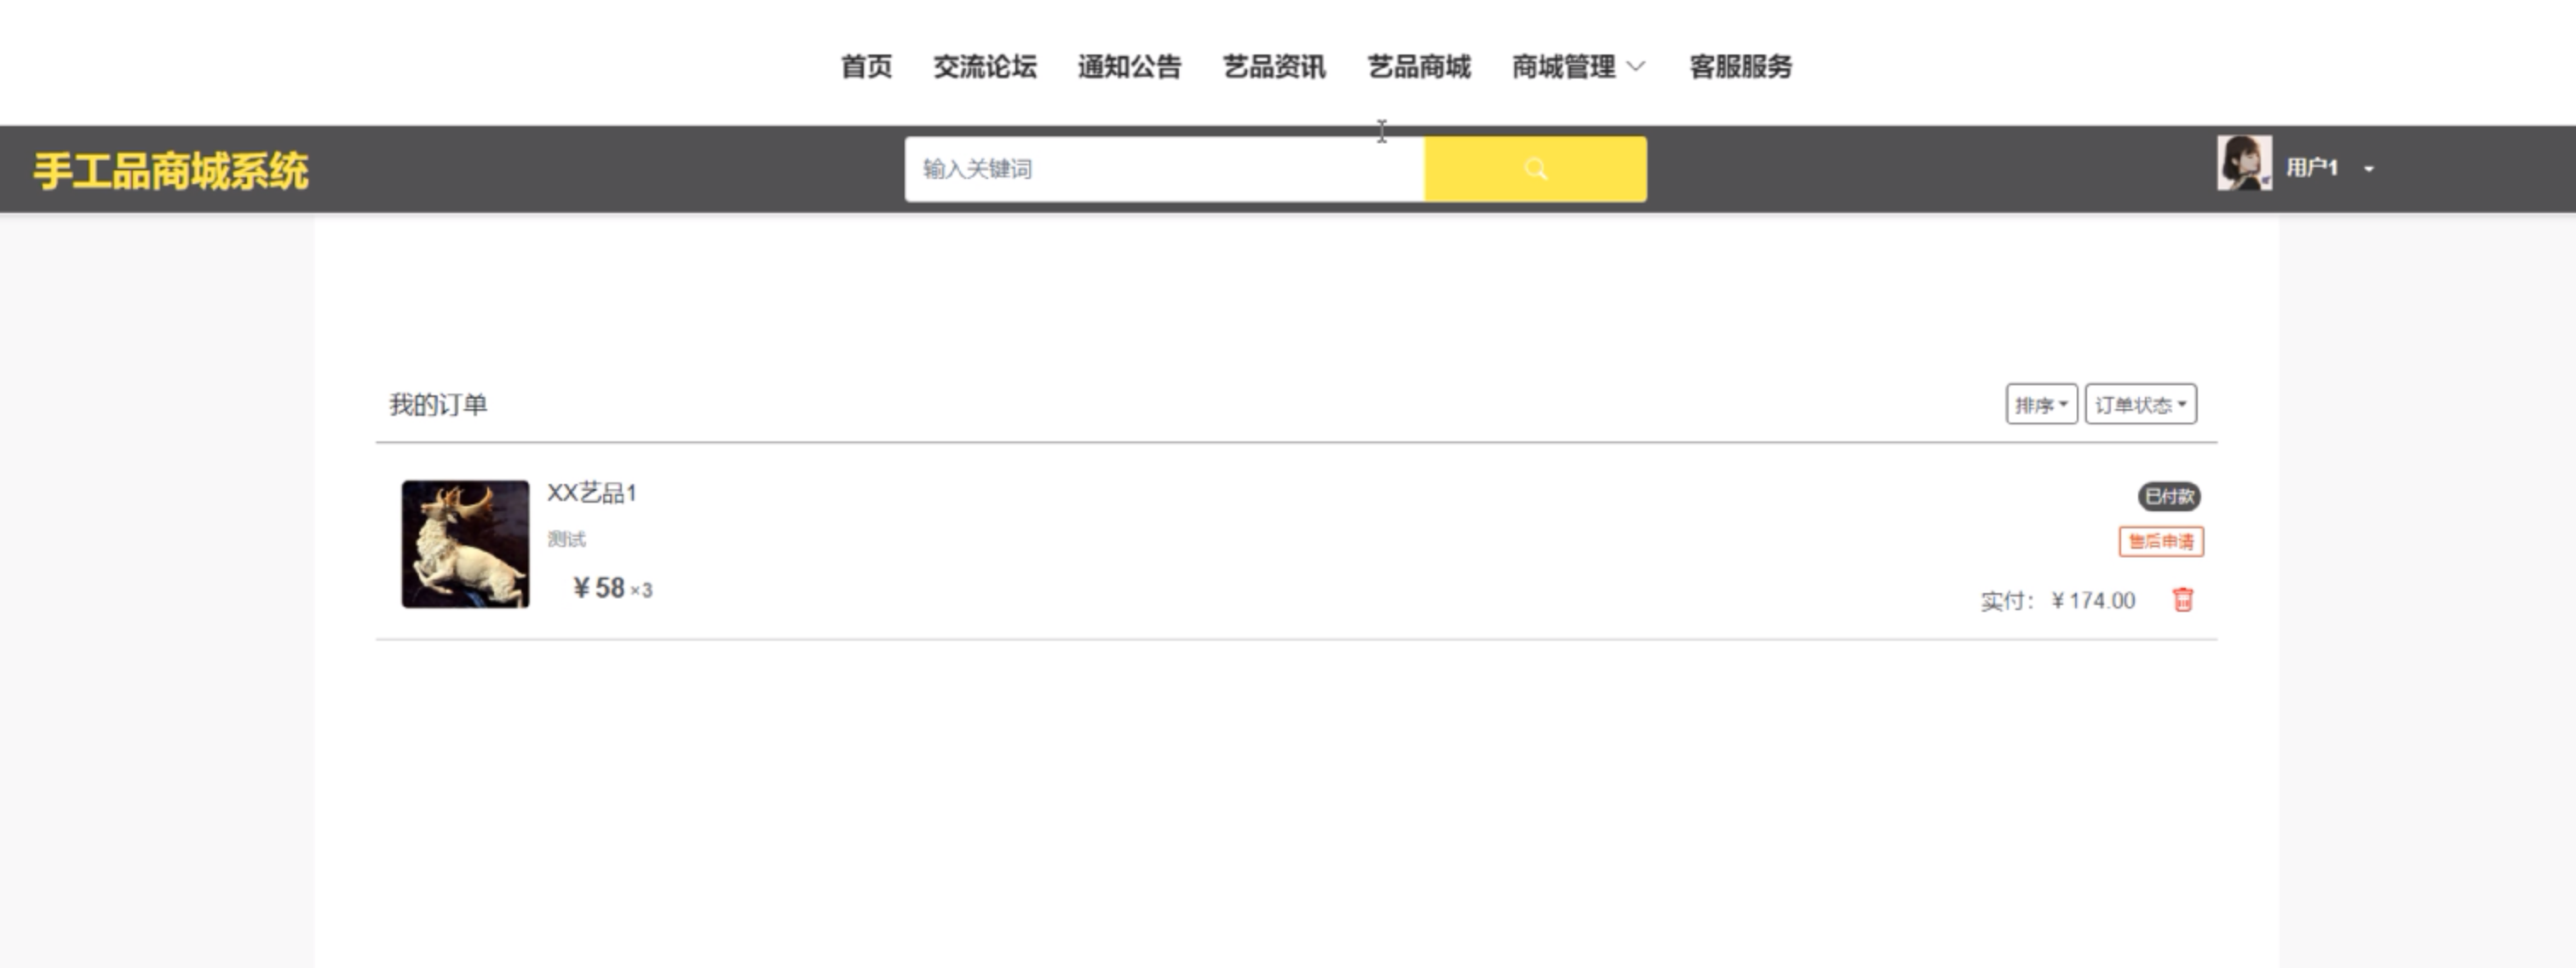Open the 艺品商城 nav item
The image size is (2576, 968).
tap(1419, 67)
